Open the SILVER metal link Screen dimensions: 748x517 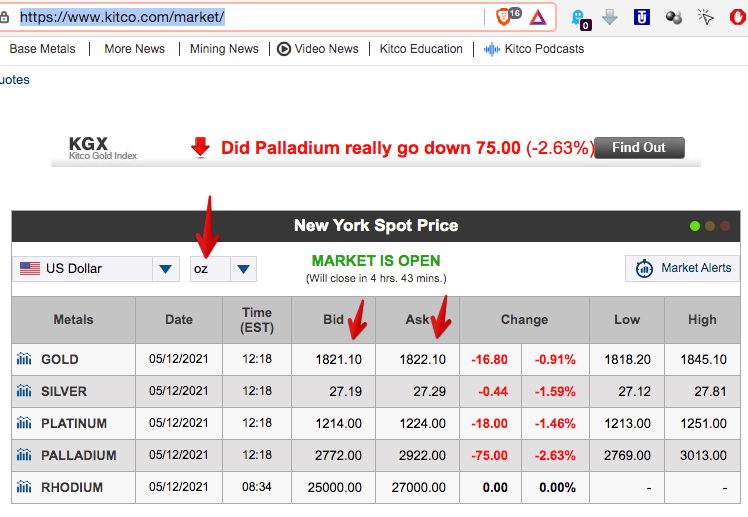[x=64, y=392]
